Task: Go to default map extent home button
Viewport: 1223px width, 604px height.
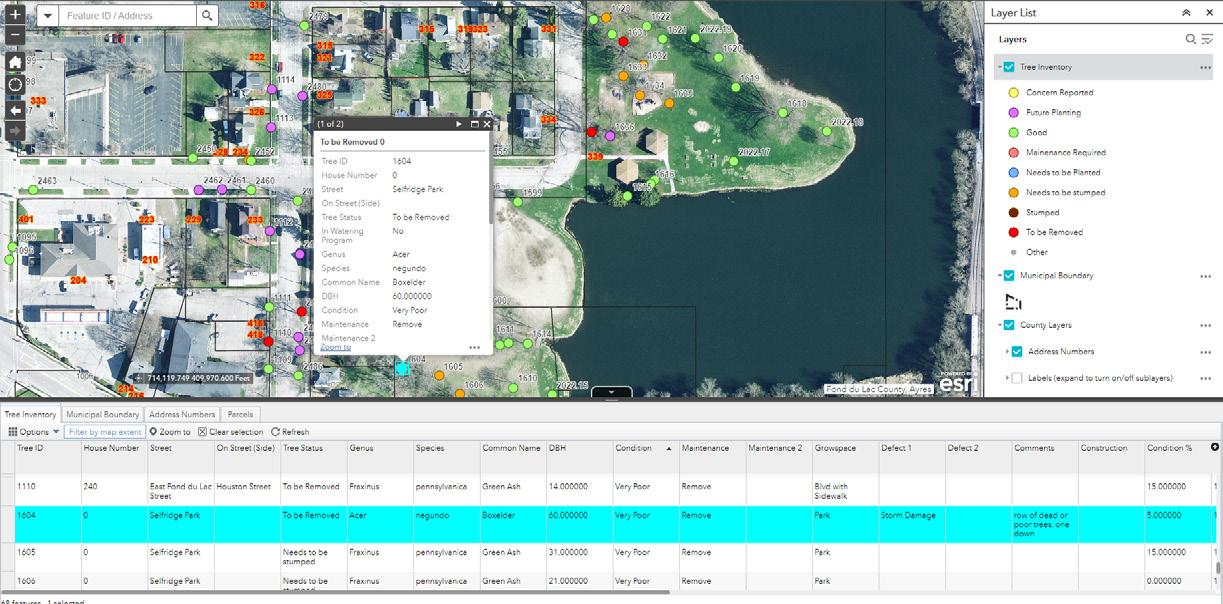Action: coord(15,62)
